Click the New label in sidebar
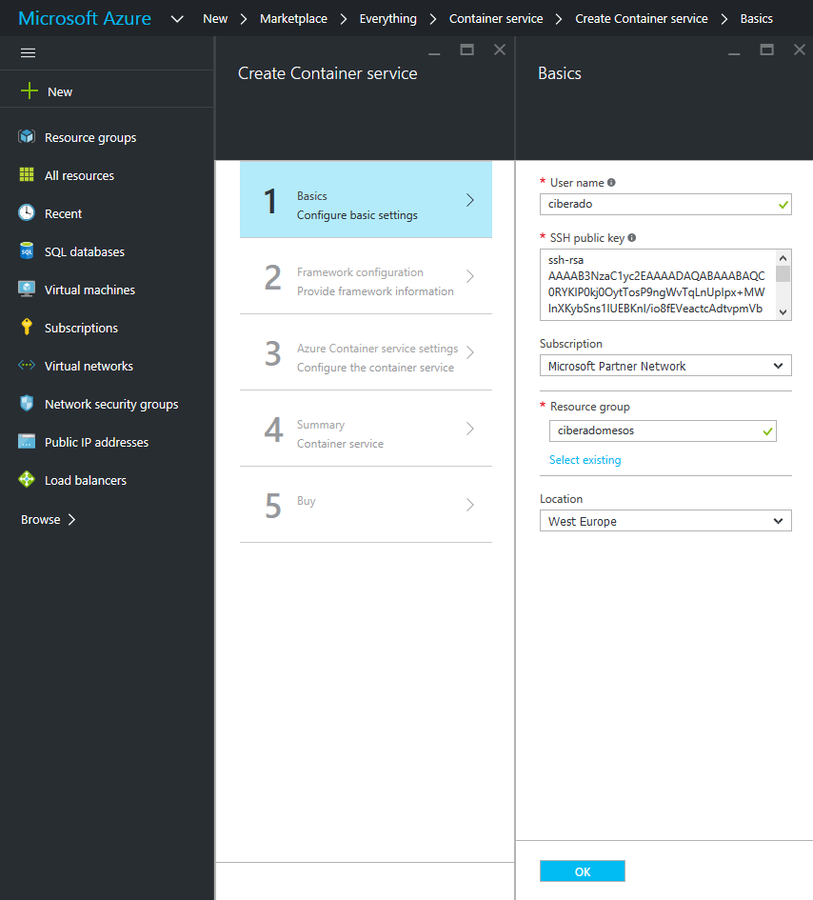Viewport: 813px width, 900px height. 60,92
